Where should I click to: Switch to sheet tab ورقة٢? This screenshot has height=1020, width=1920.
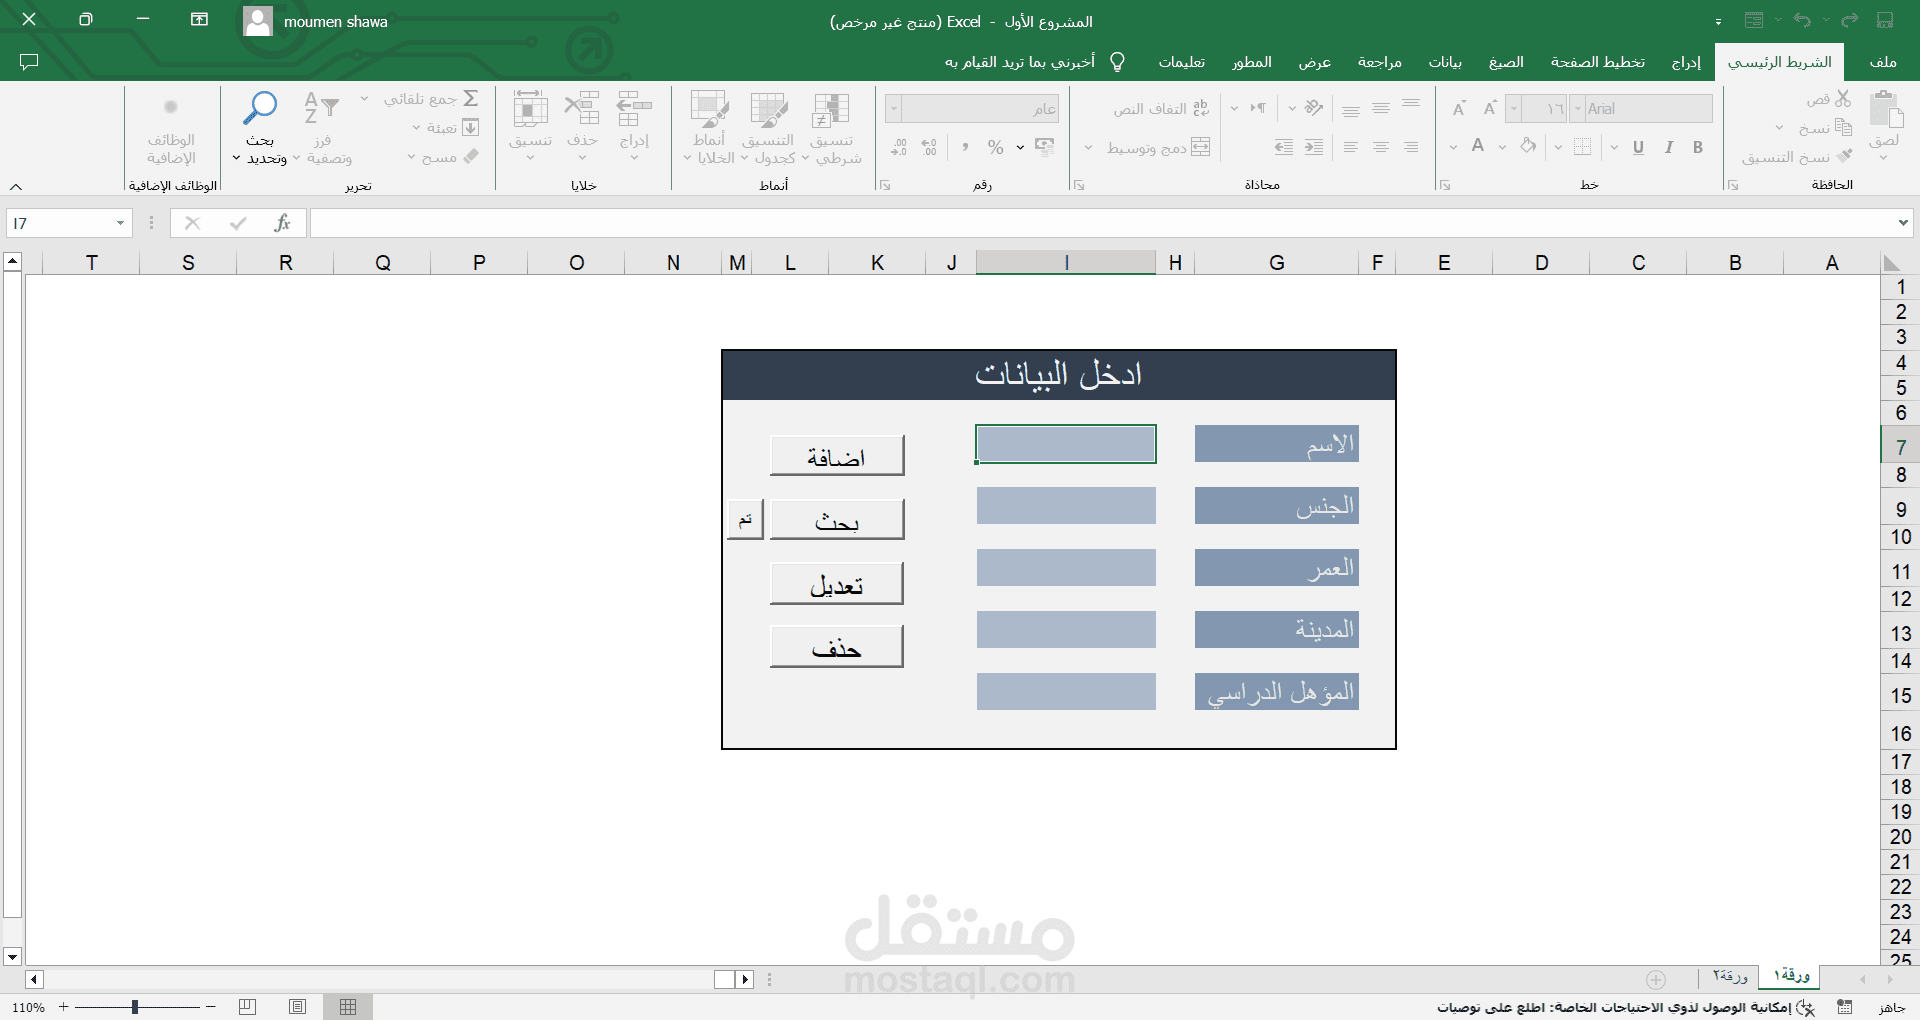[1729, 976]
